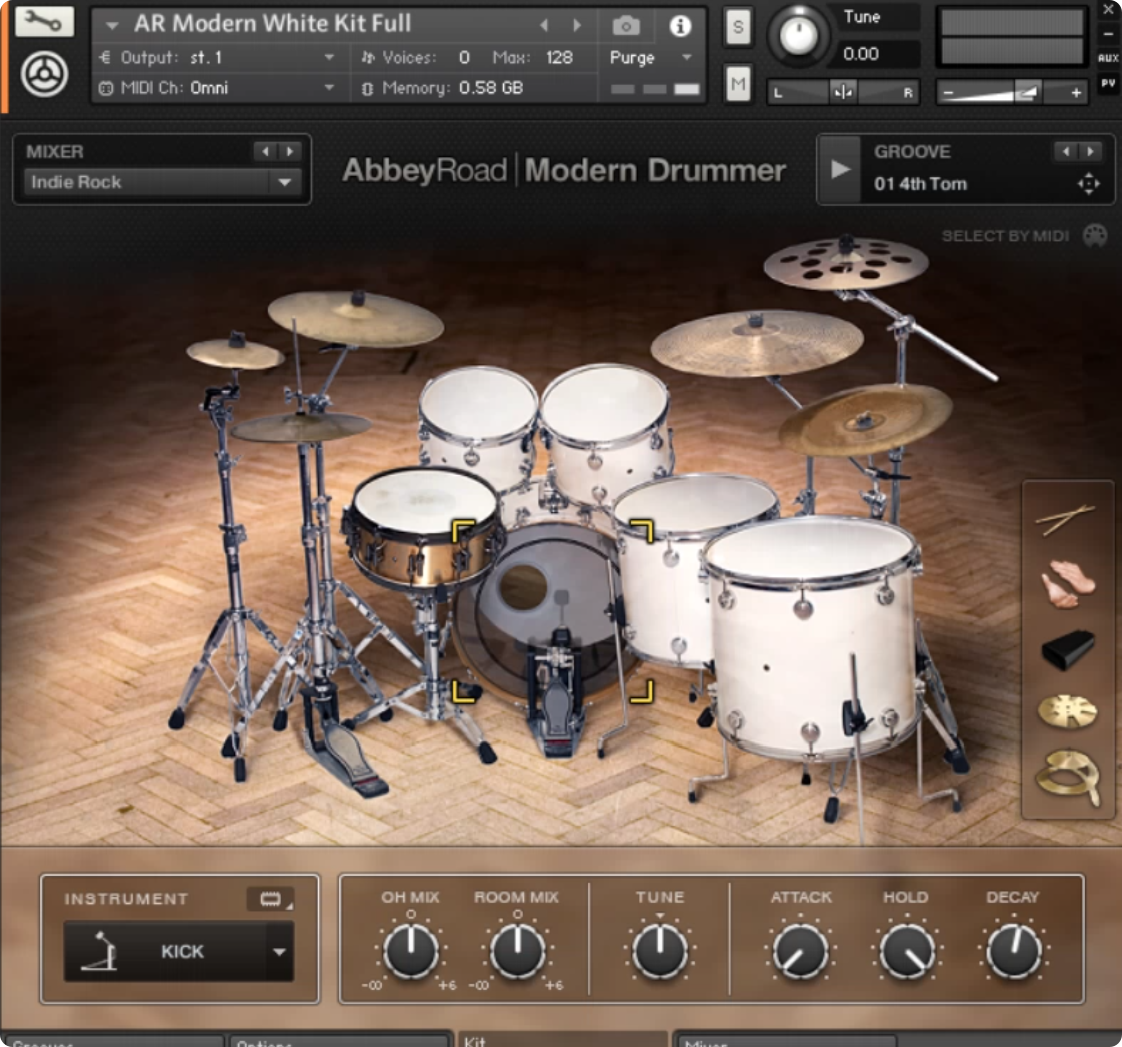Click the ATTACK knob
This screenshot has width=1122, height=1047.
(x=800, y=951)
